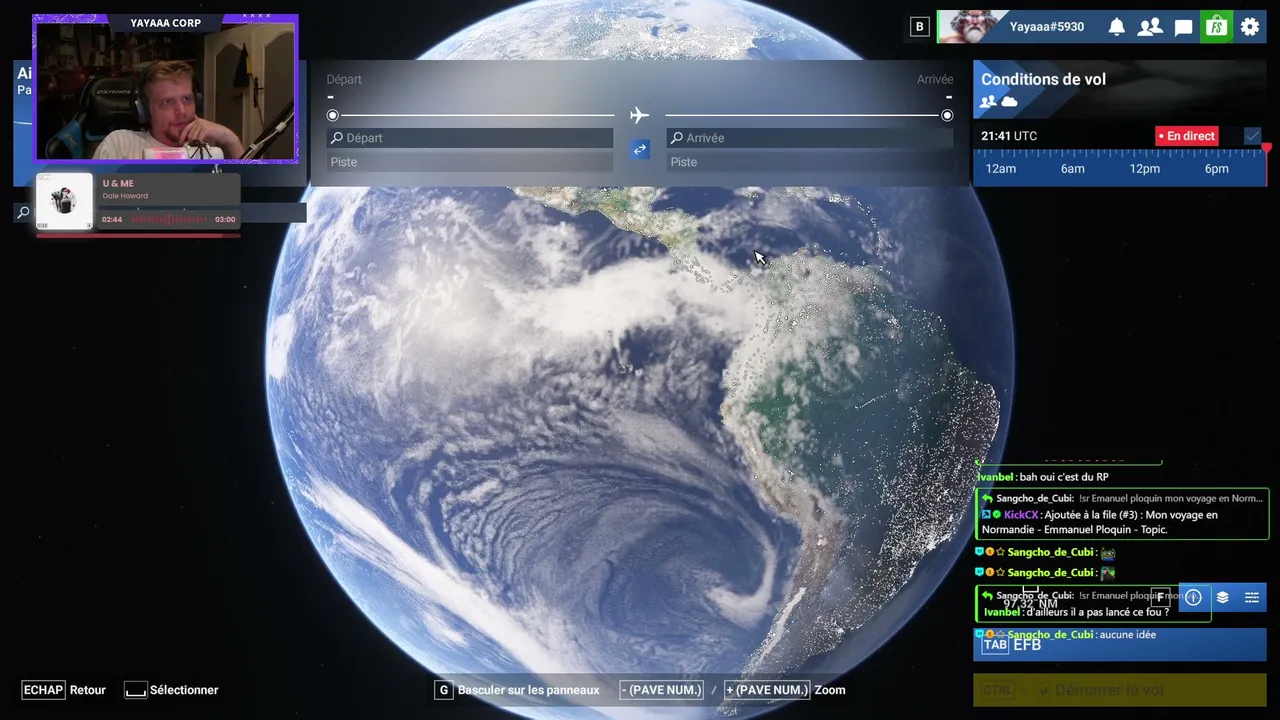This screenshot has height=720, width=1280.
Task: Click the U & ME song title
Action: coord(117,184)
